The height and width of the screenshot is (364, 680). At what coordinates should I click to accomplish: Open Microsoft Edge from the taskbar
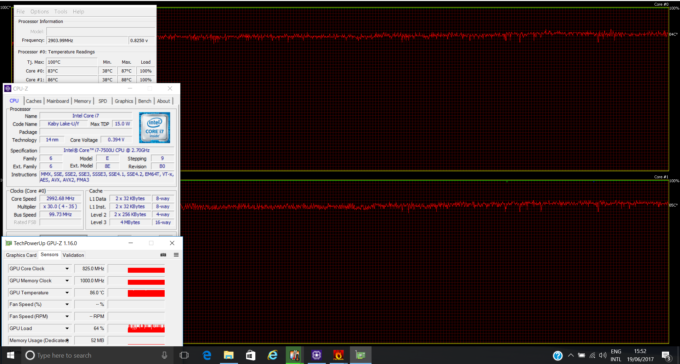click(206, 355)
